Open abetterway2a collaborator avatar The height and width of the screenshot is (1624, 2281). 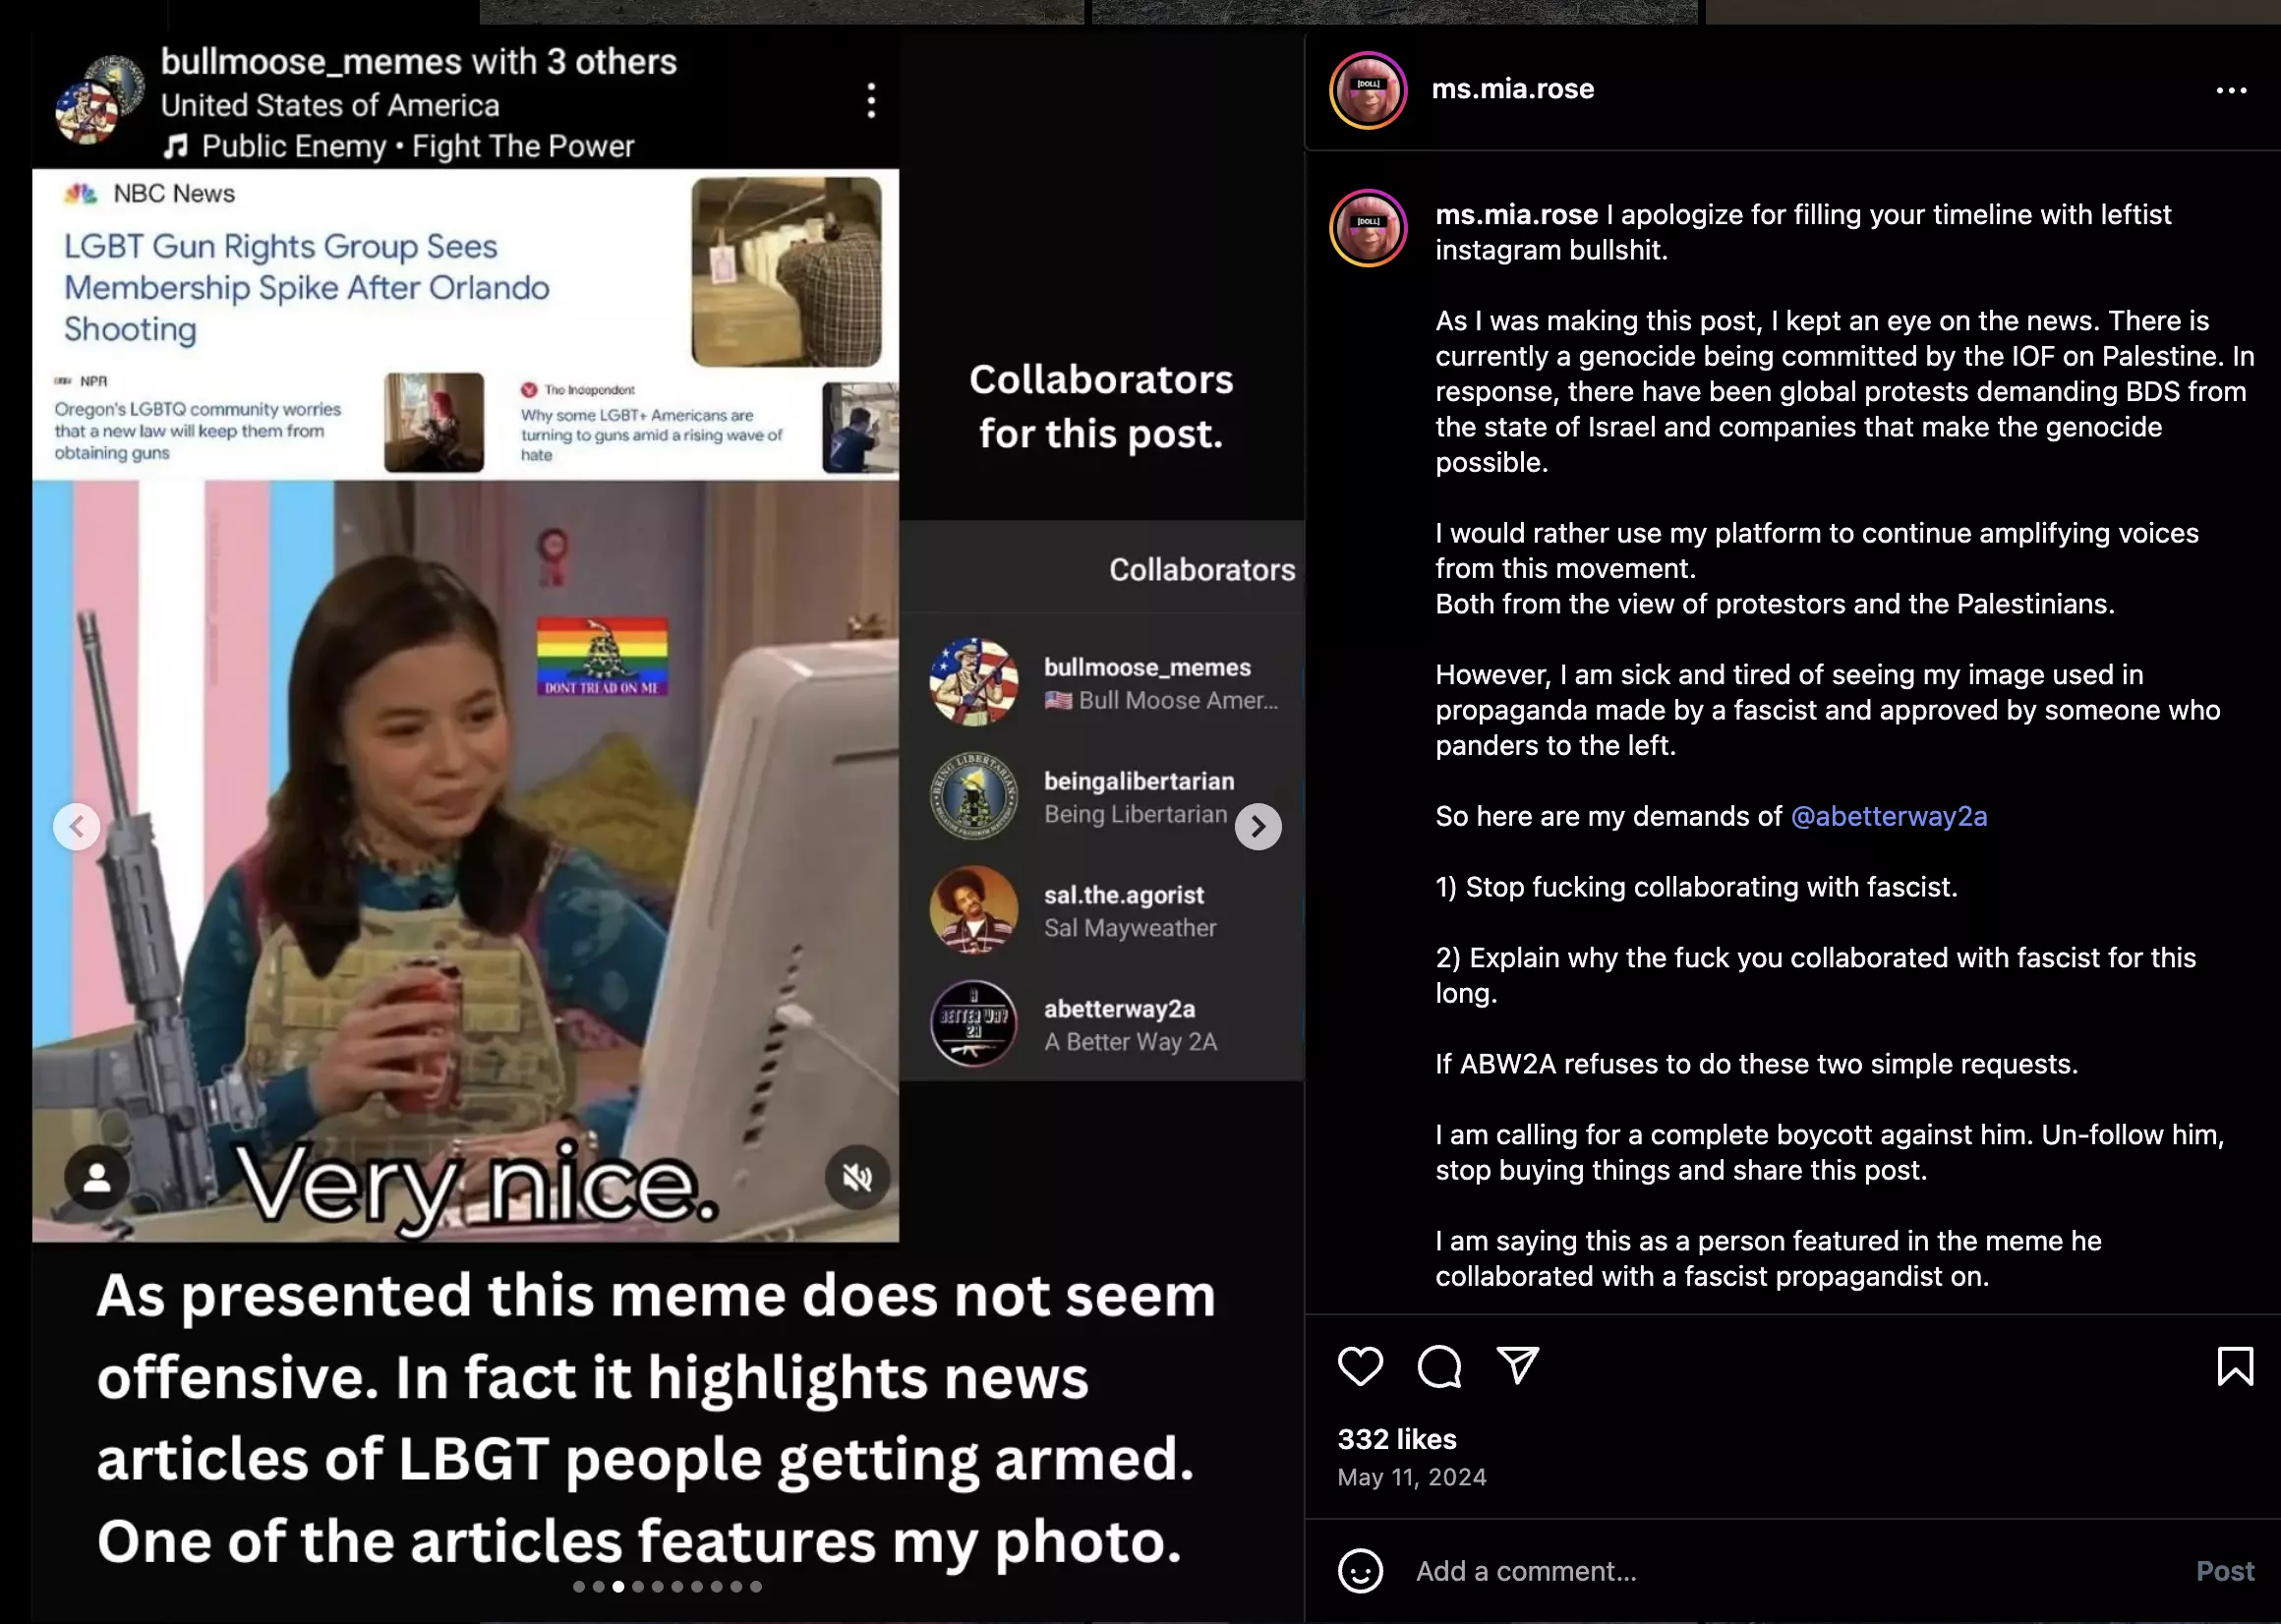(973, 1023)
